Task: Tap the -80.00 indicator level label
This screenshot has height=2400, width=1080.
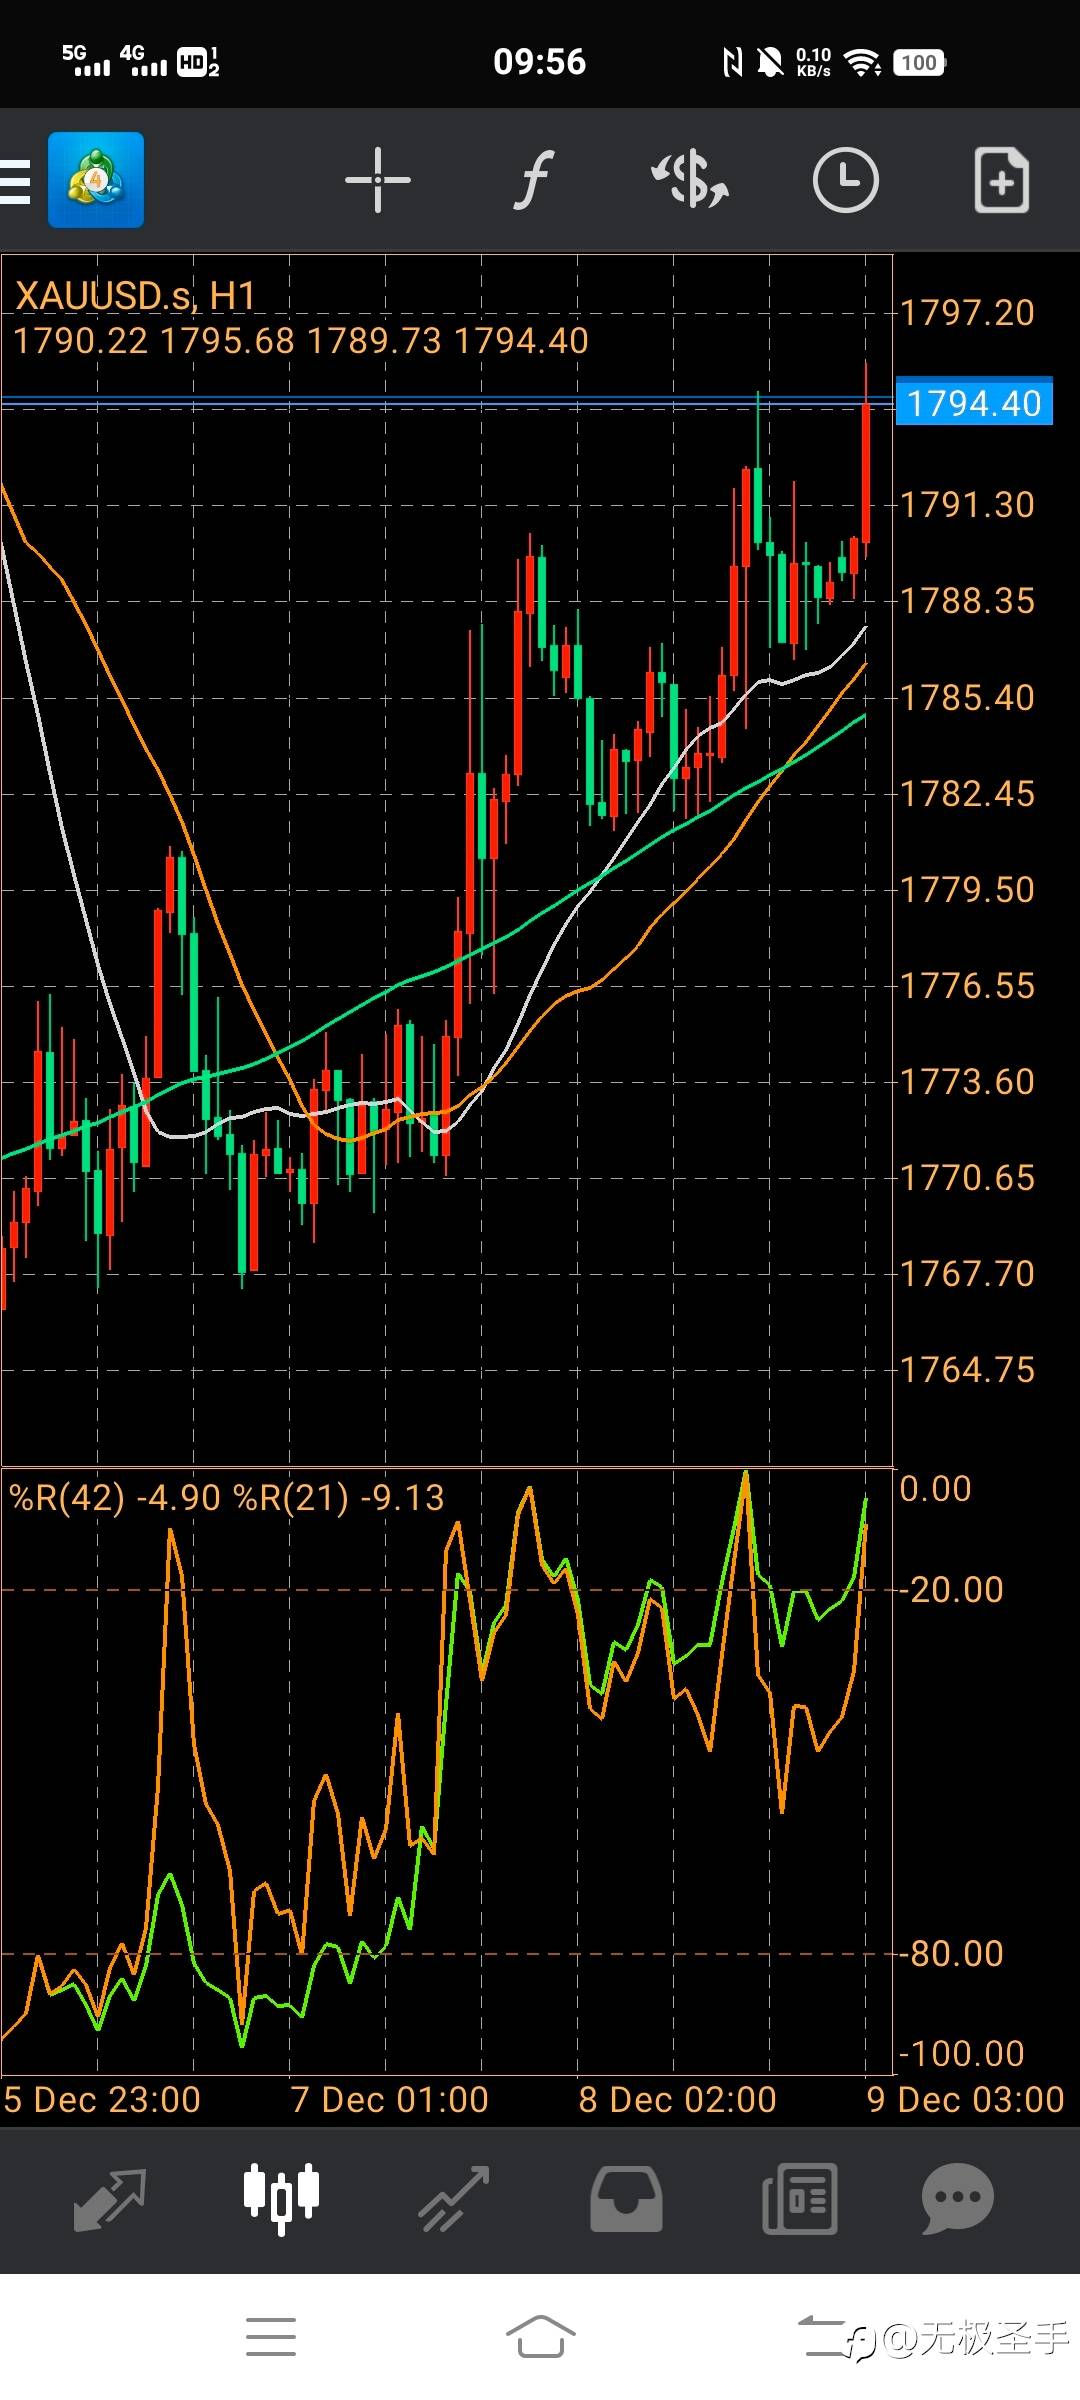Action: [x=952, y=1954]
